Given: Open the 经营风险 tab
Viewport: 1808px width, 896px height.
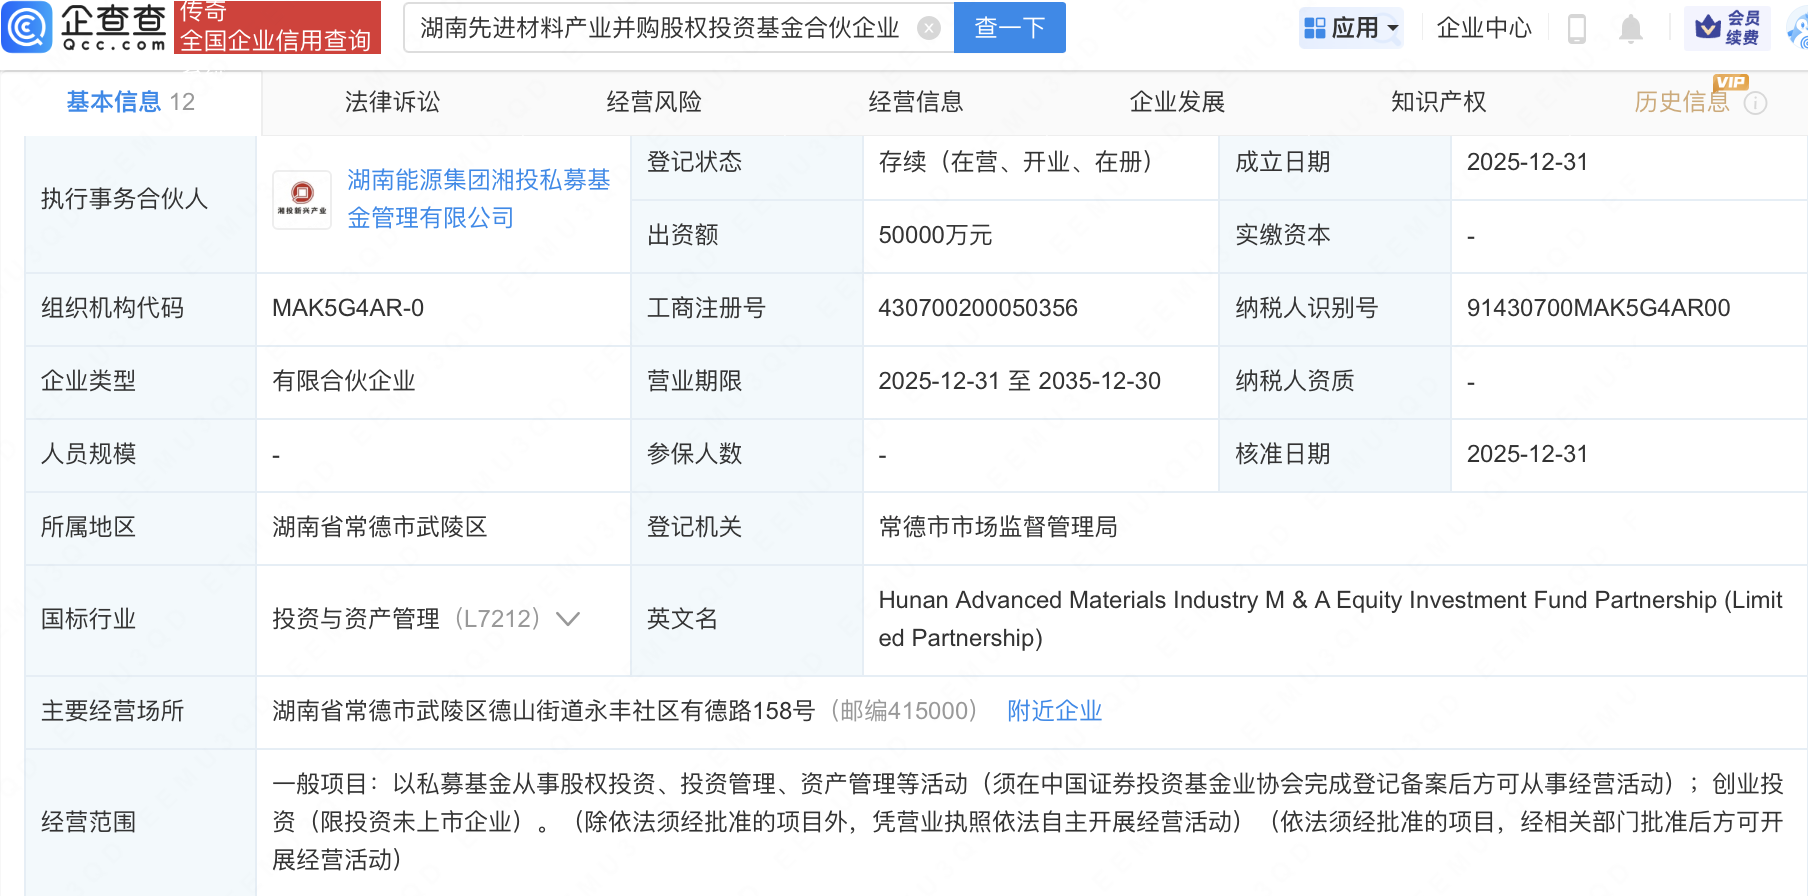Looking at the screenshot, I should (x=654, y=102).
